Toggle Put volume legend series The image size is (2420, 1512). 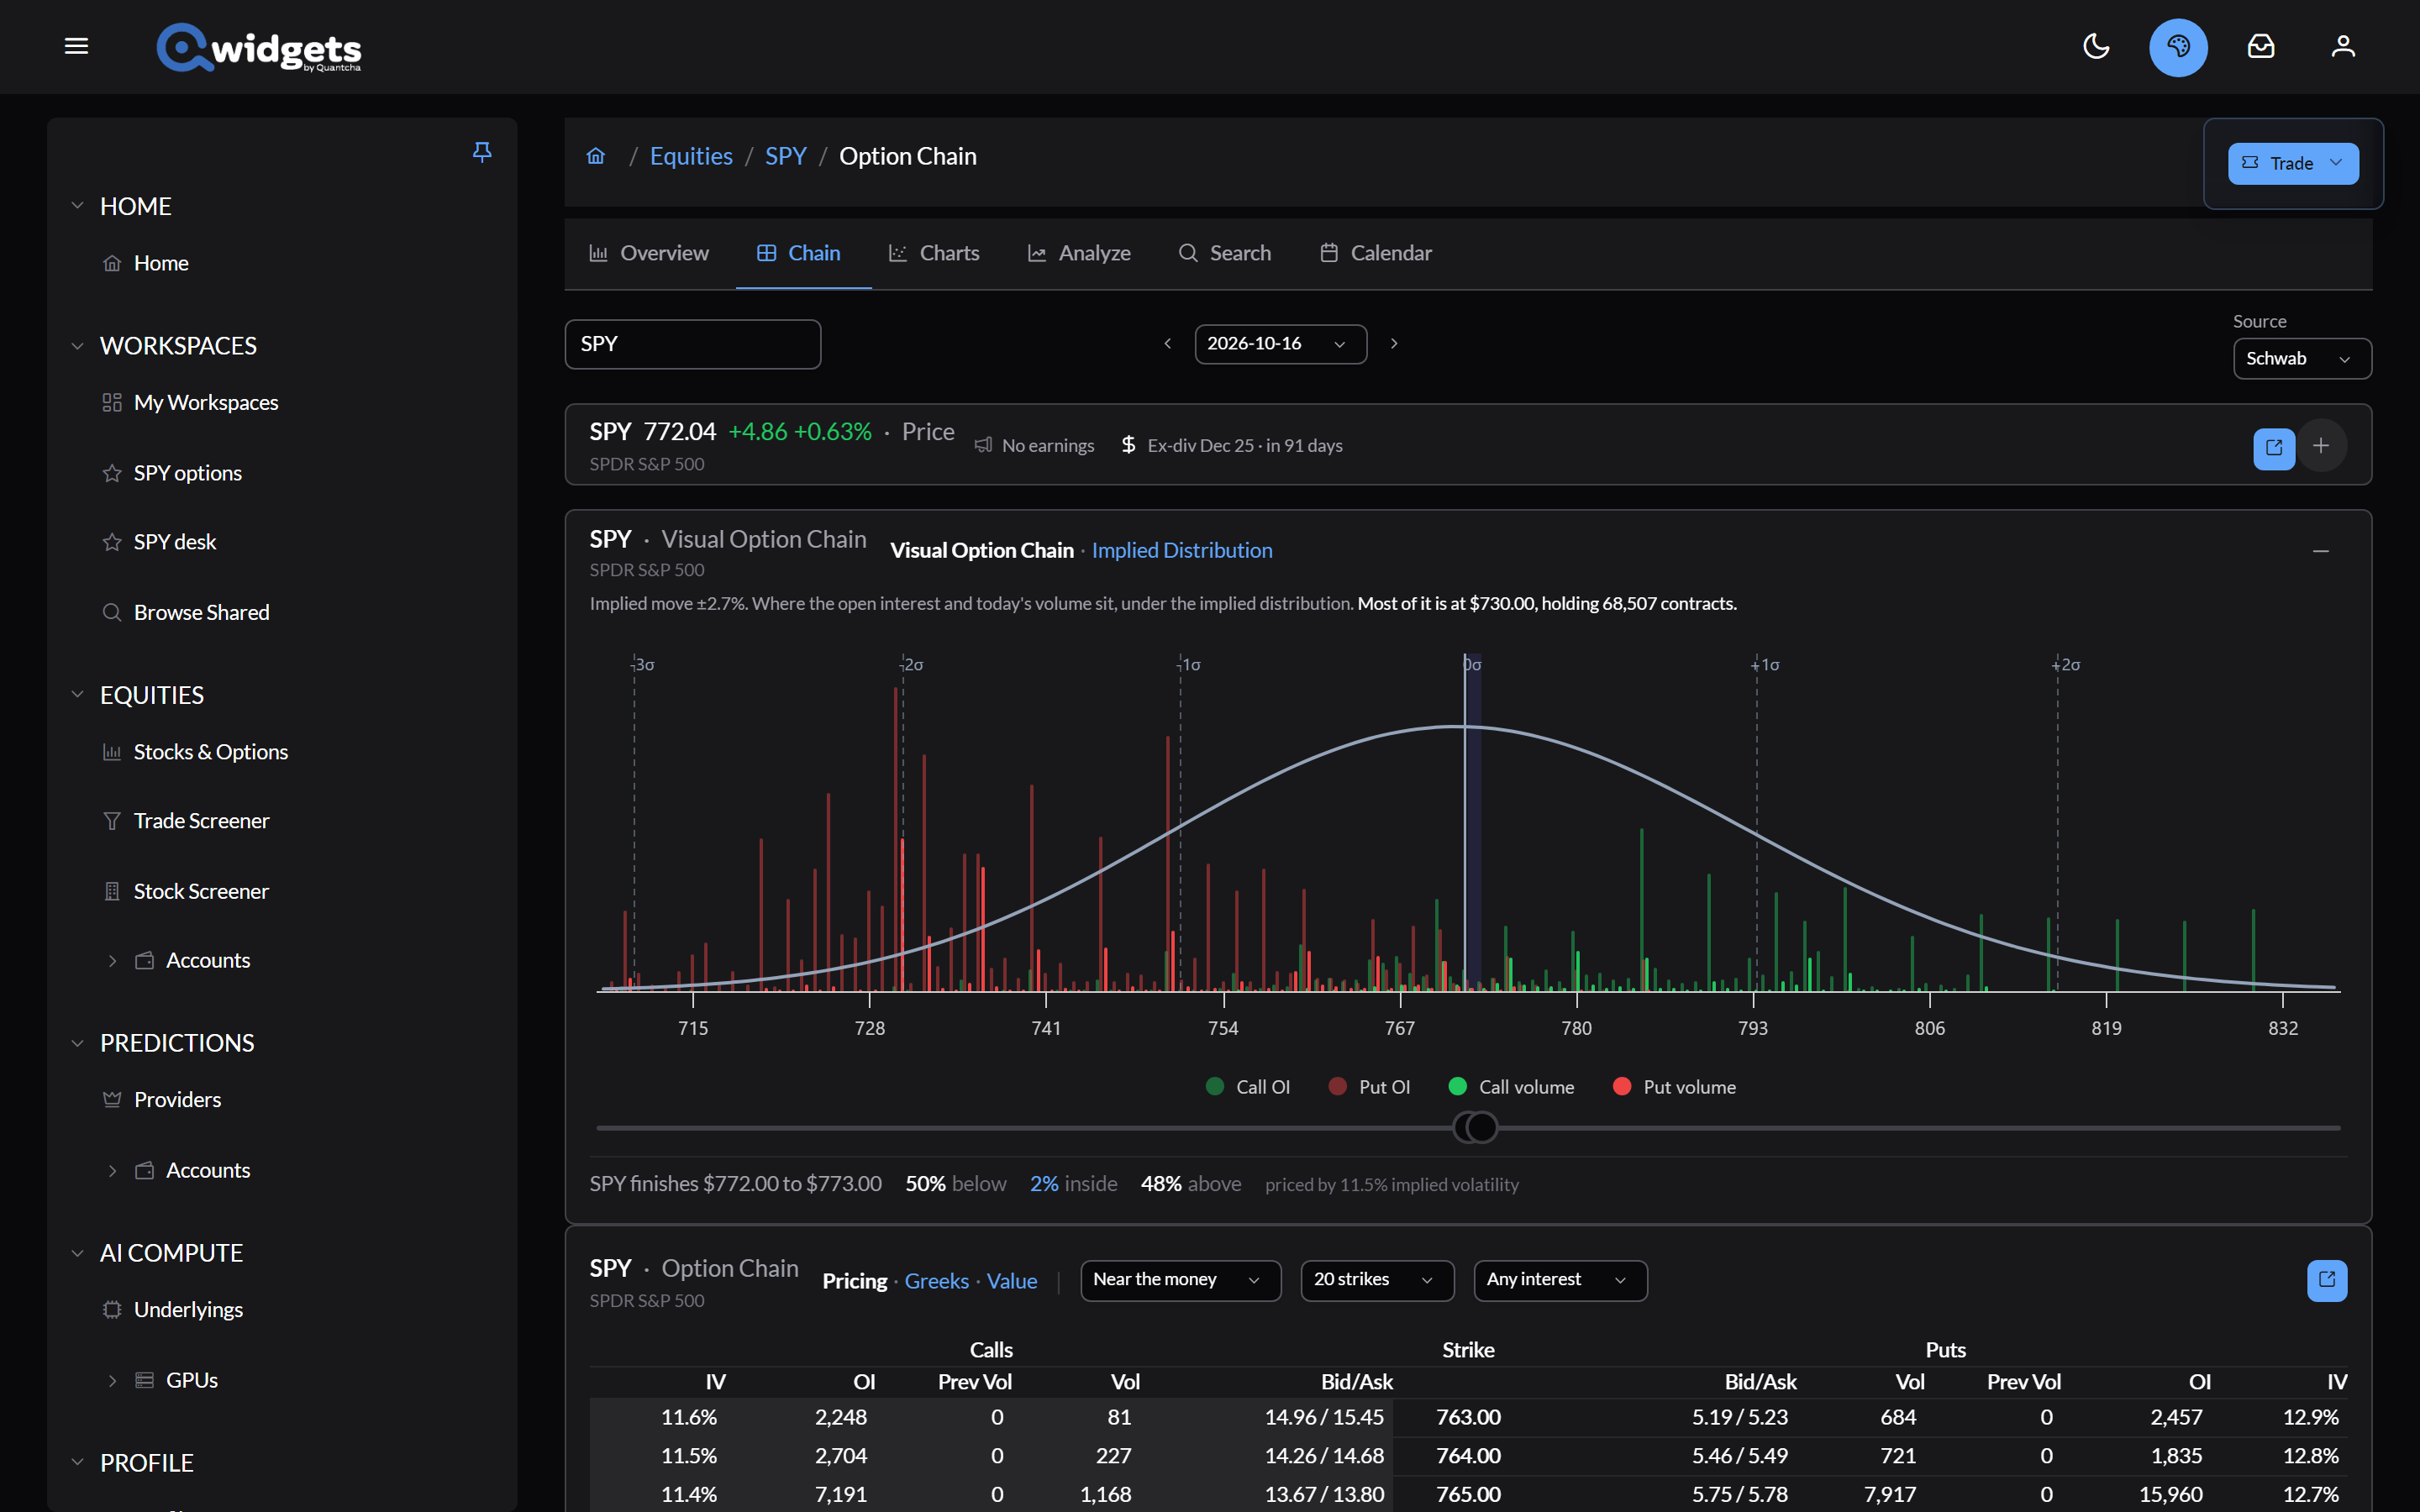pos(1674,1087)
